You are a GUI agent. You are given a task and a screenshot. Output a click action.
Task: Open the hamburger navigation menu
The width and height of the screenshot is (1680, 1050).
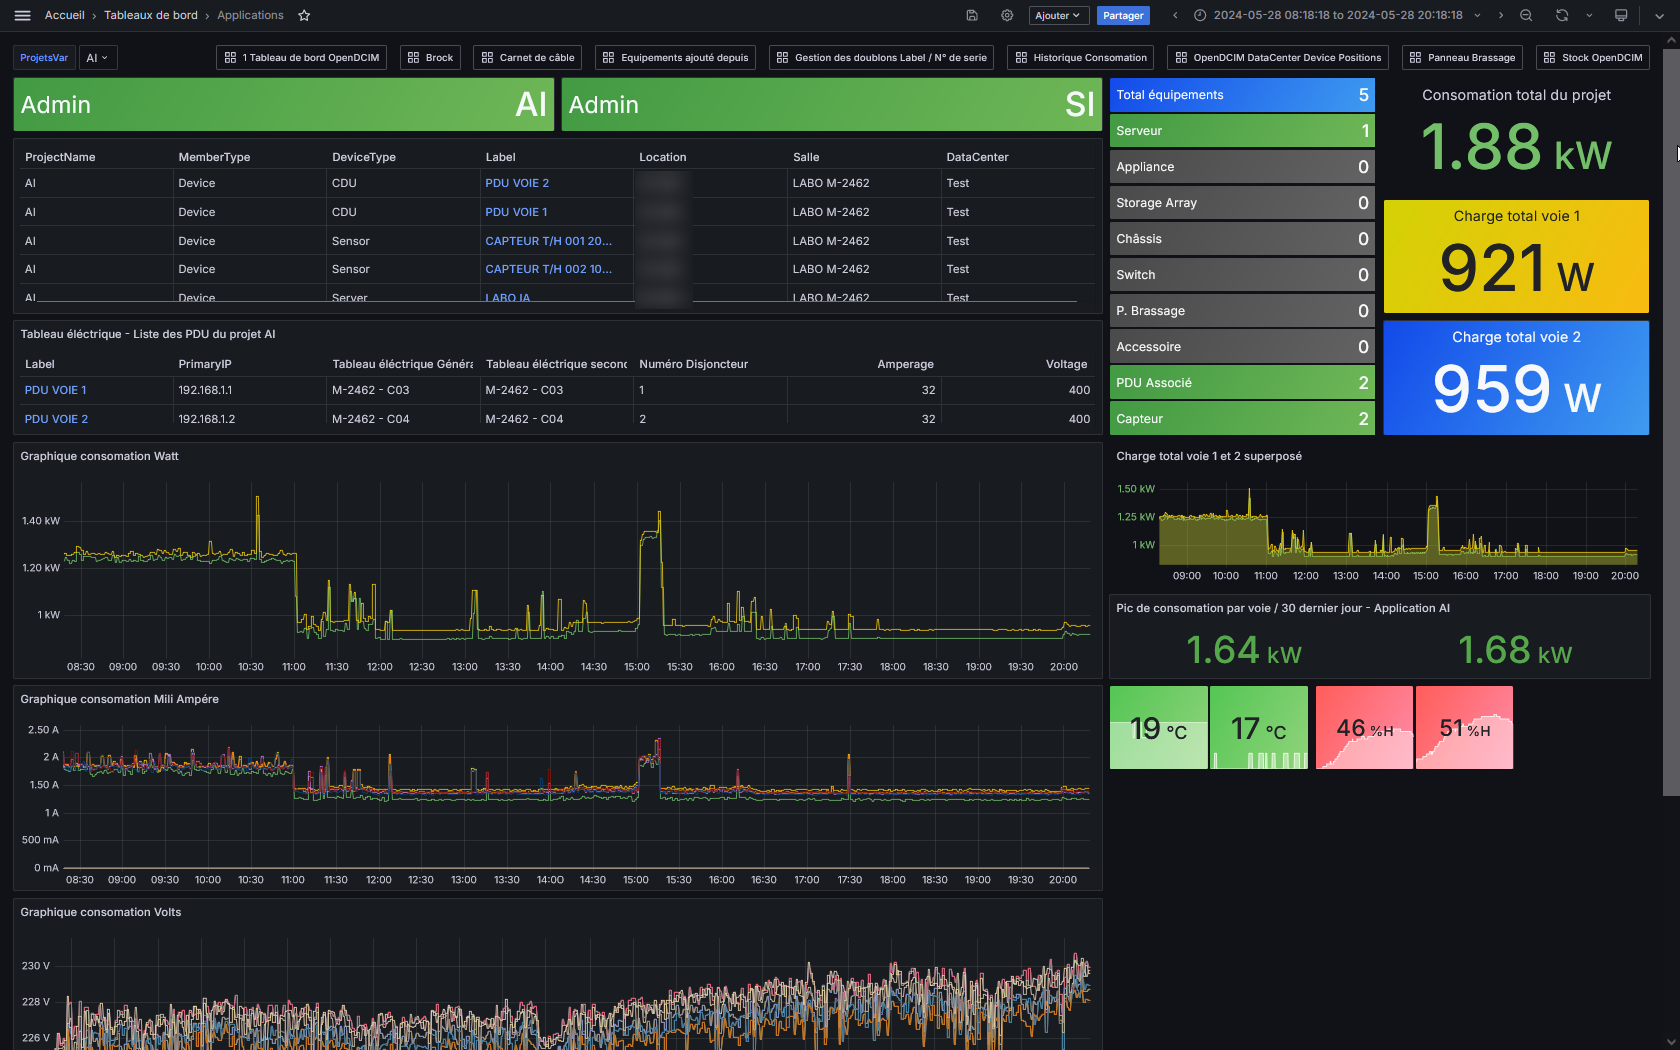coord(23,15)
